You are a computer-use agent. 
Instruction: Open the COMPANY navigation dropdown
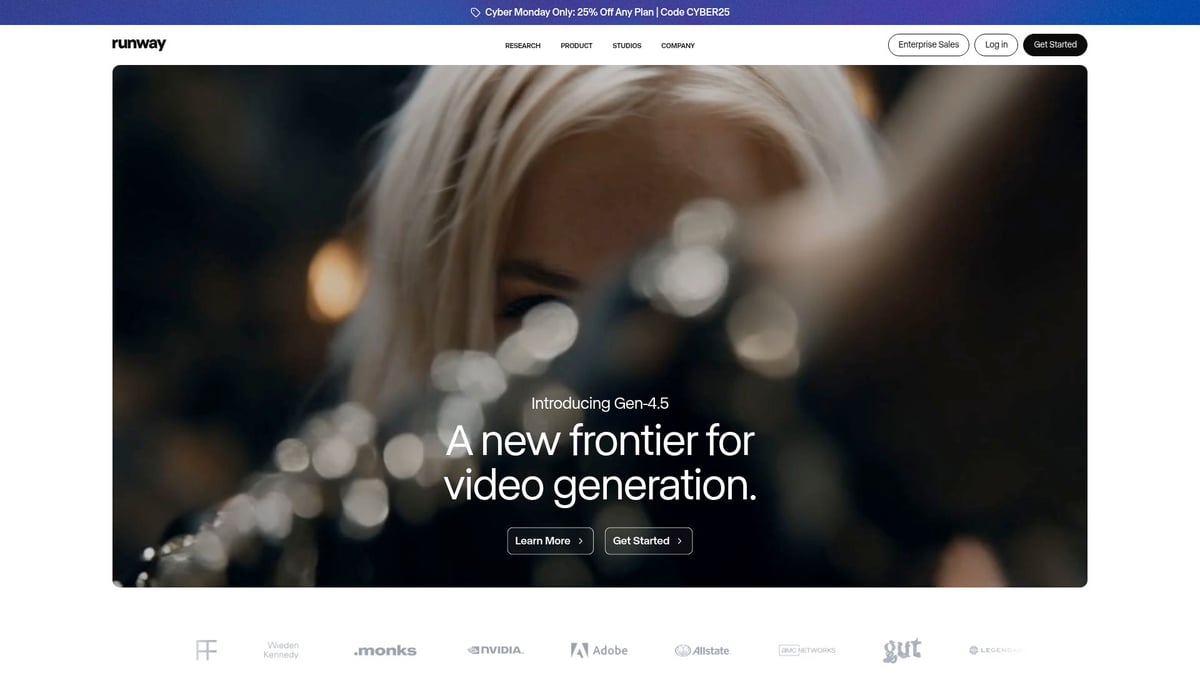tap(678, 45)
